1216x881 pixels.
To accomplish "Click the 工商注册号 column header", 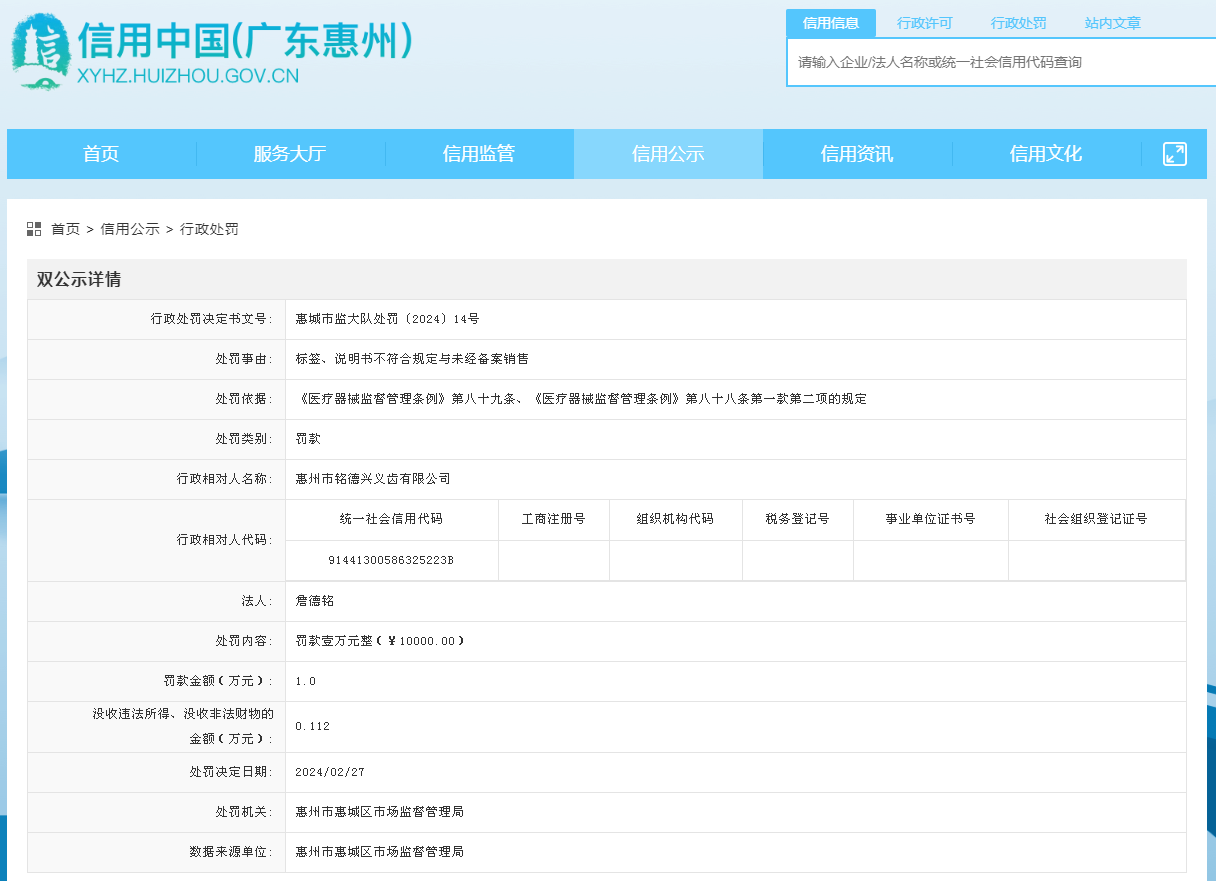I will point(554,520).
